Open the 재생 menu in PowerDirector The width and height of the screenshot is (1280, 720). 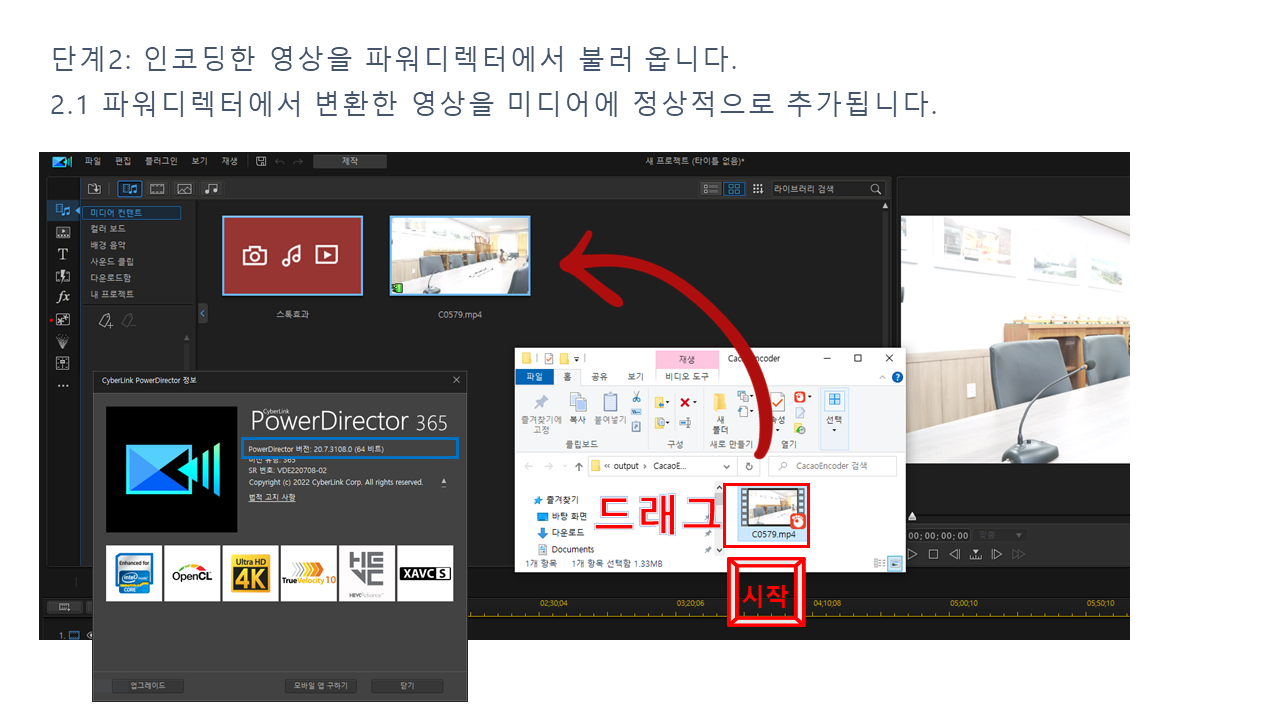(230, 161)
